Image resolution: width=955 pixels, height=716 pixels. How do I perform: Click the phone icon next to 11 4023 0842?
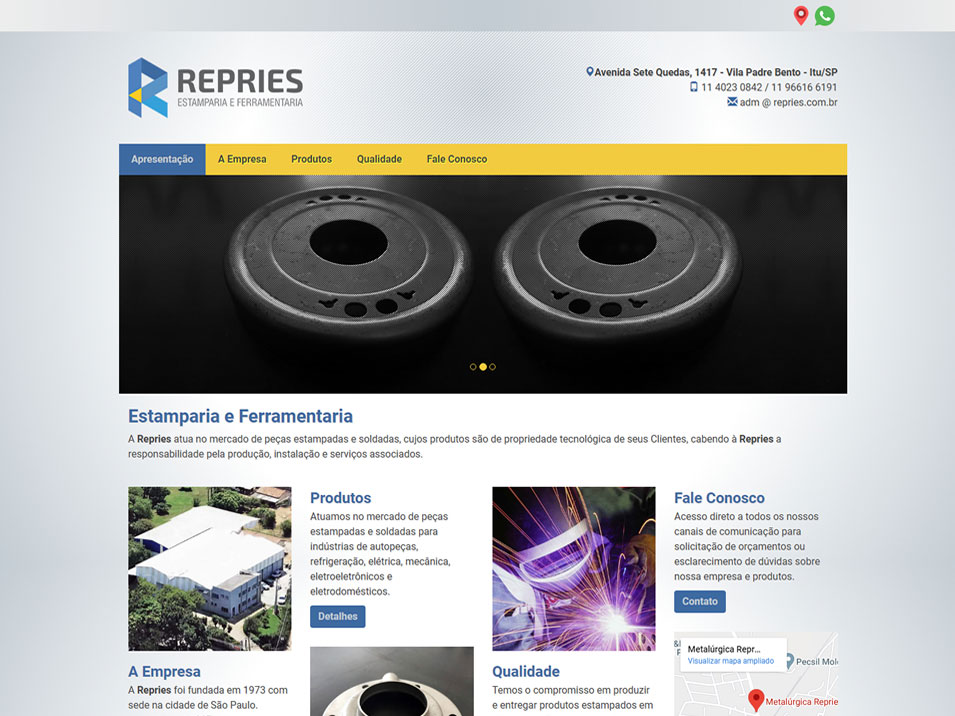coord(694,87)
